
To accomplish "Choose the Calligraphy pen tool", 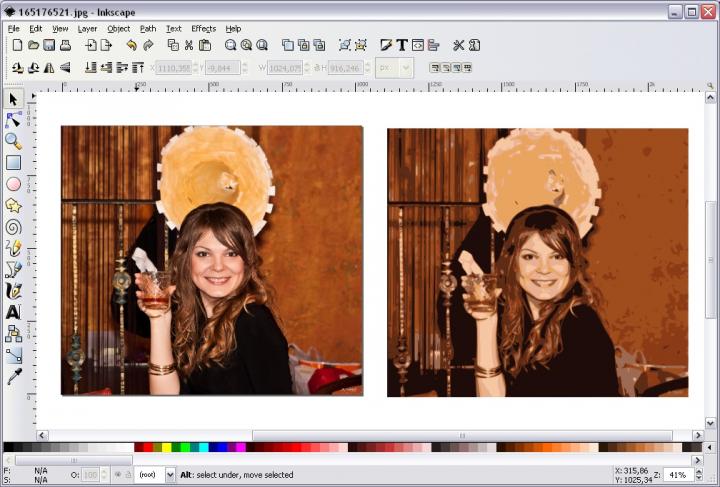I will click(x=13, y=291).
